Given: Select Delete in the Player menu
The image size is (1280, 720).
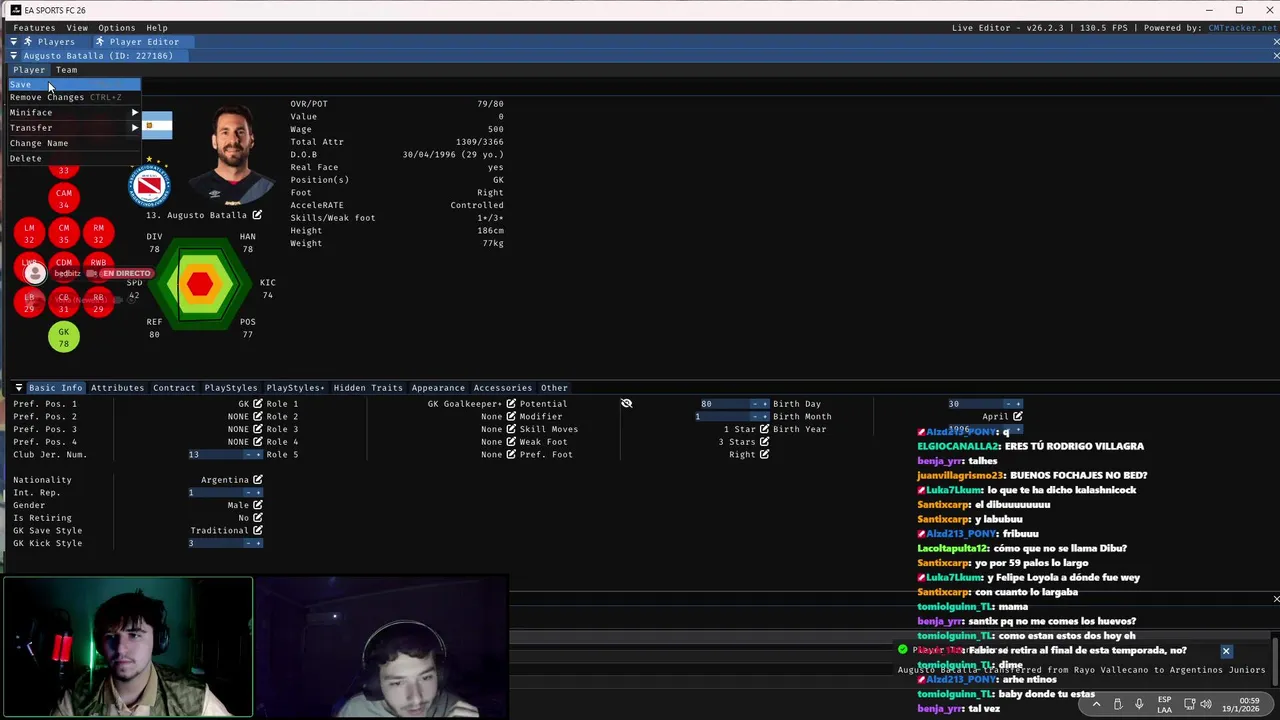Looking at the screenshot, I should coord(74,158).
